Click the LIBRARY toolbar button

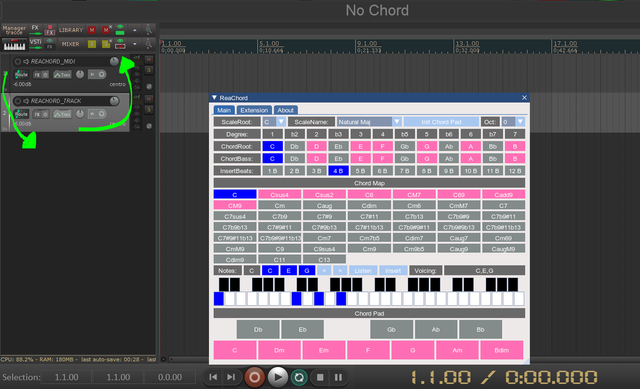(71, 30)
